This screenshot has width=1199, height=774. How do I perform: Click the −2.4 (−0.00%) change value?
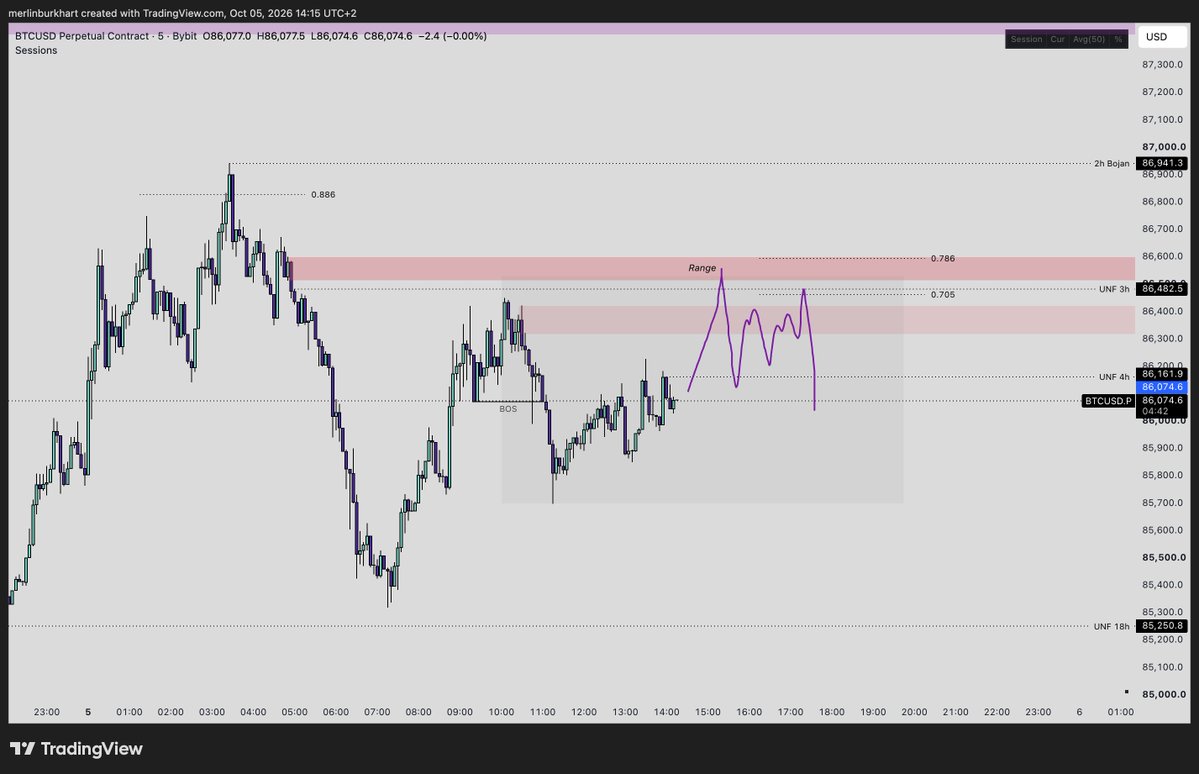coord(453,36)
